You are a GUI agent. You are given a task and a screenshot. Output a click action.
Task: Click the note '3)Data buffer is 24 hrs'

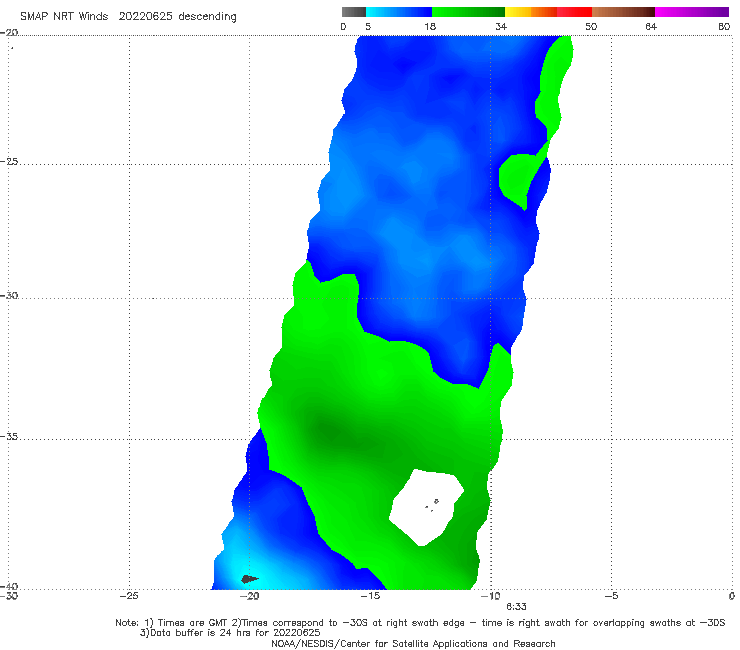pyautogui.click(x=230, y=633)
